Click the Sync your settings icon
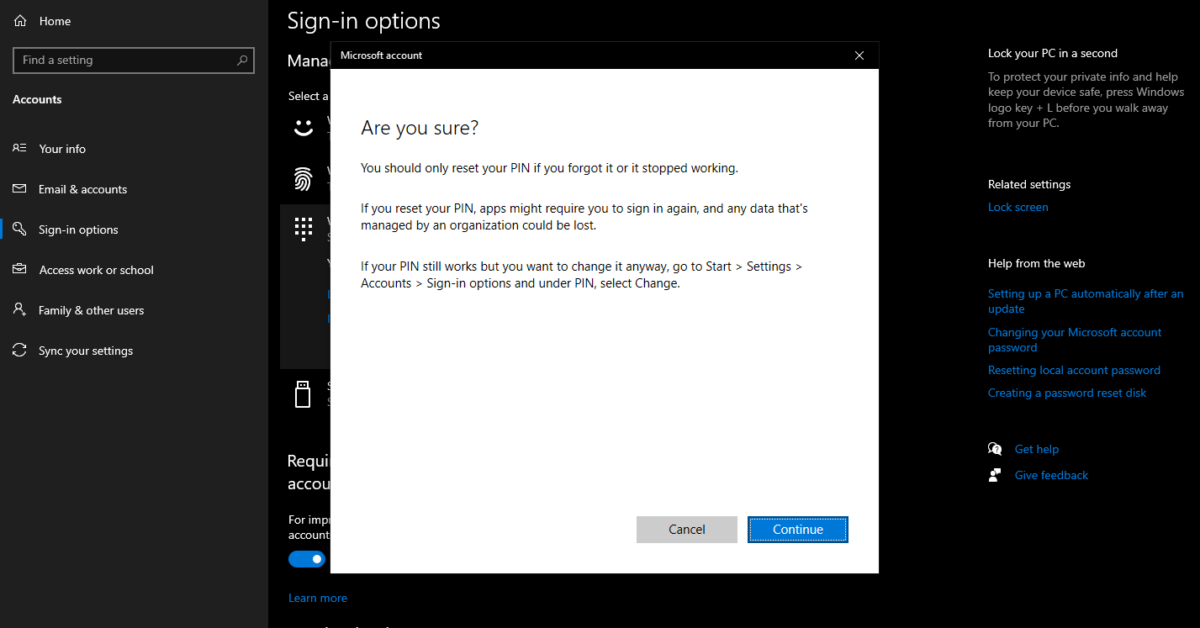This screenshot has width=1200, height=628. pyautogui.click(x=21, y=350)
